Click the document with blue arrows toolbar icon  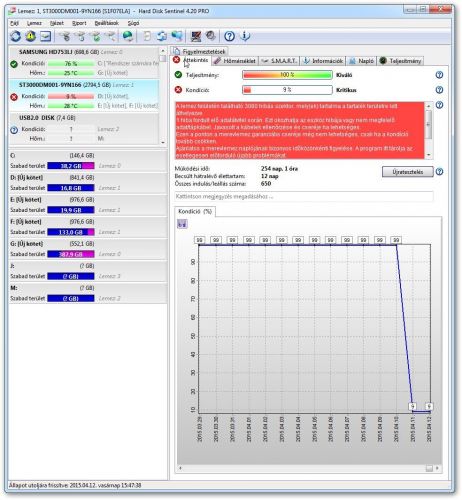(x=162, y=36)
